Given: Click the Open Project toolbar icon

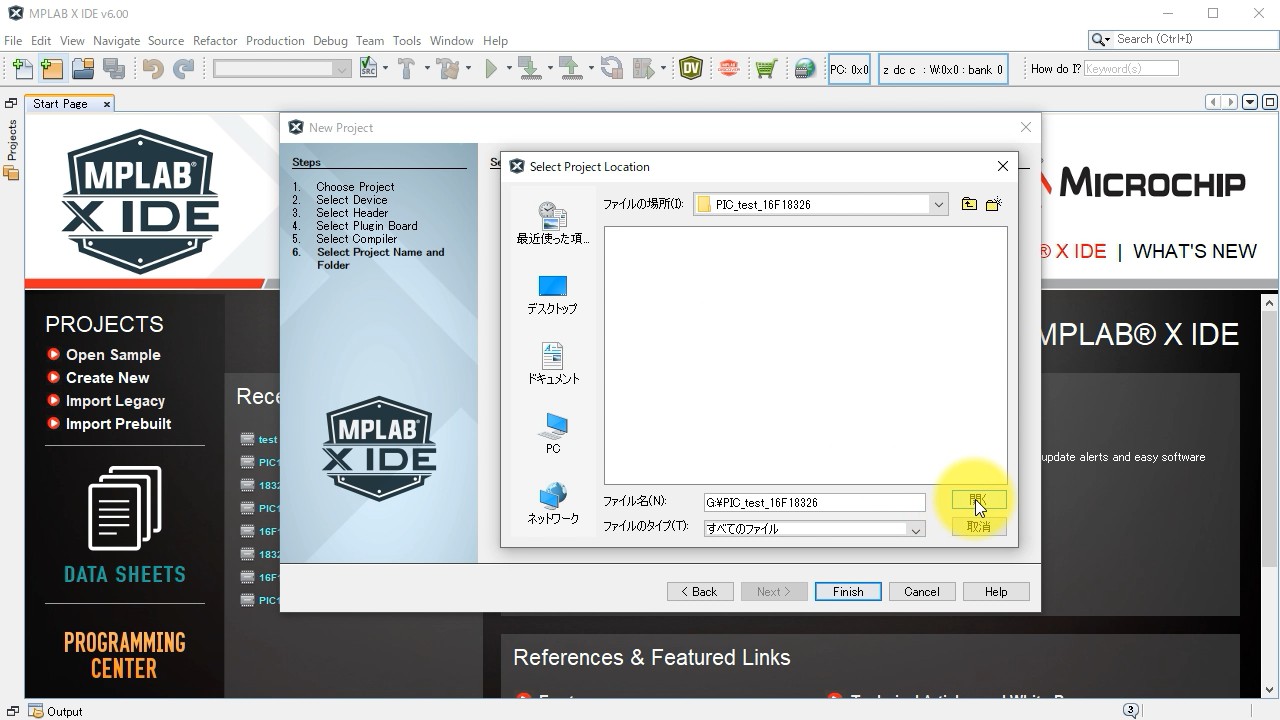Looking at the screenshot, I should (x=83, y=69).
